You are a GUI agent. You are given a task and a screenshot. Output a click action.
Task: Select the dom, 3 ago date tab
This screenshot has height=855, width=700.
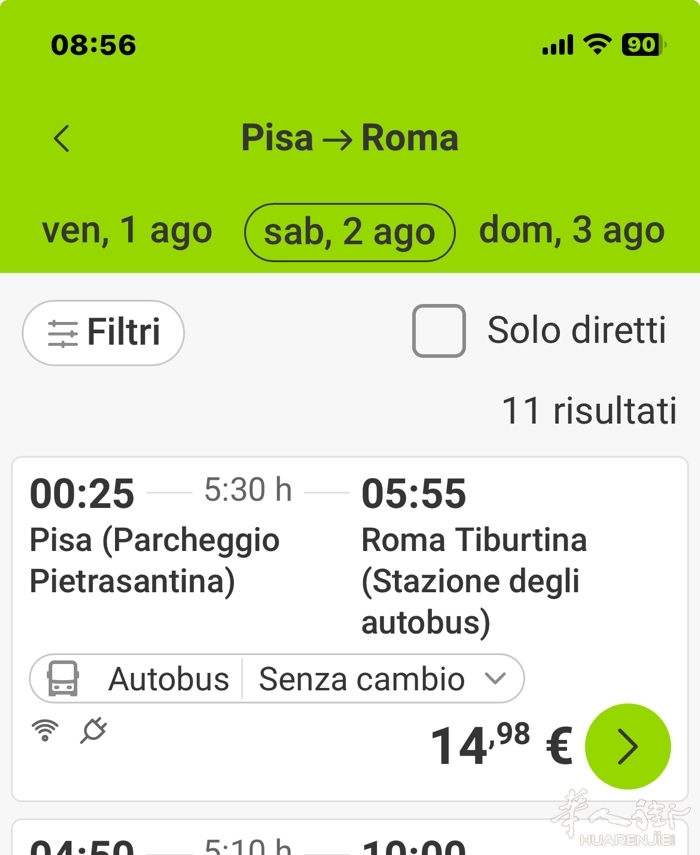click(572, 231)
